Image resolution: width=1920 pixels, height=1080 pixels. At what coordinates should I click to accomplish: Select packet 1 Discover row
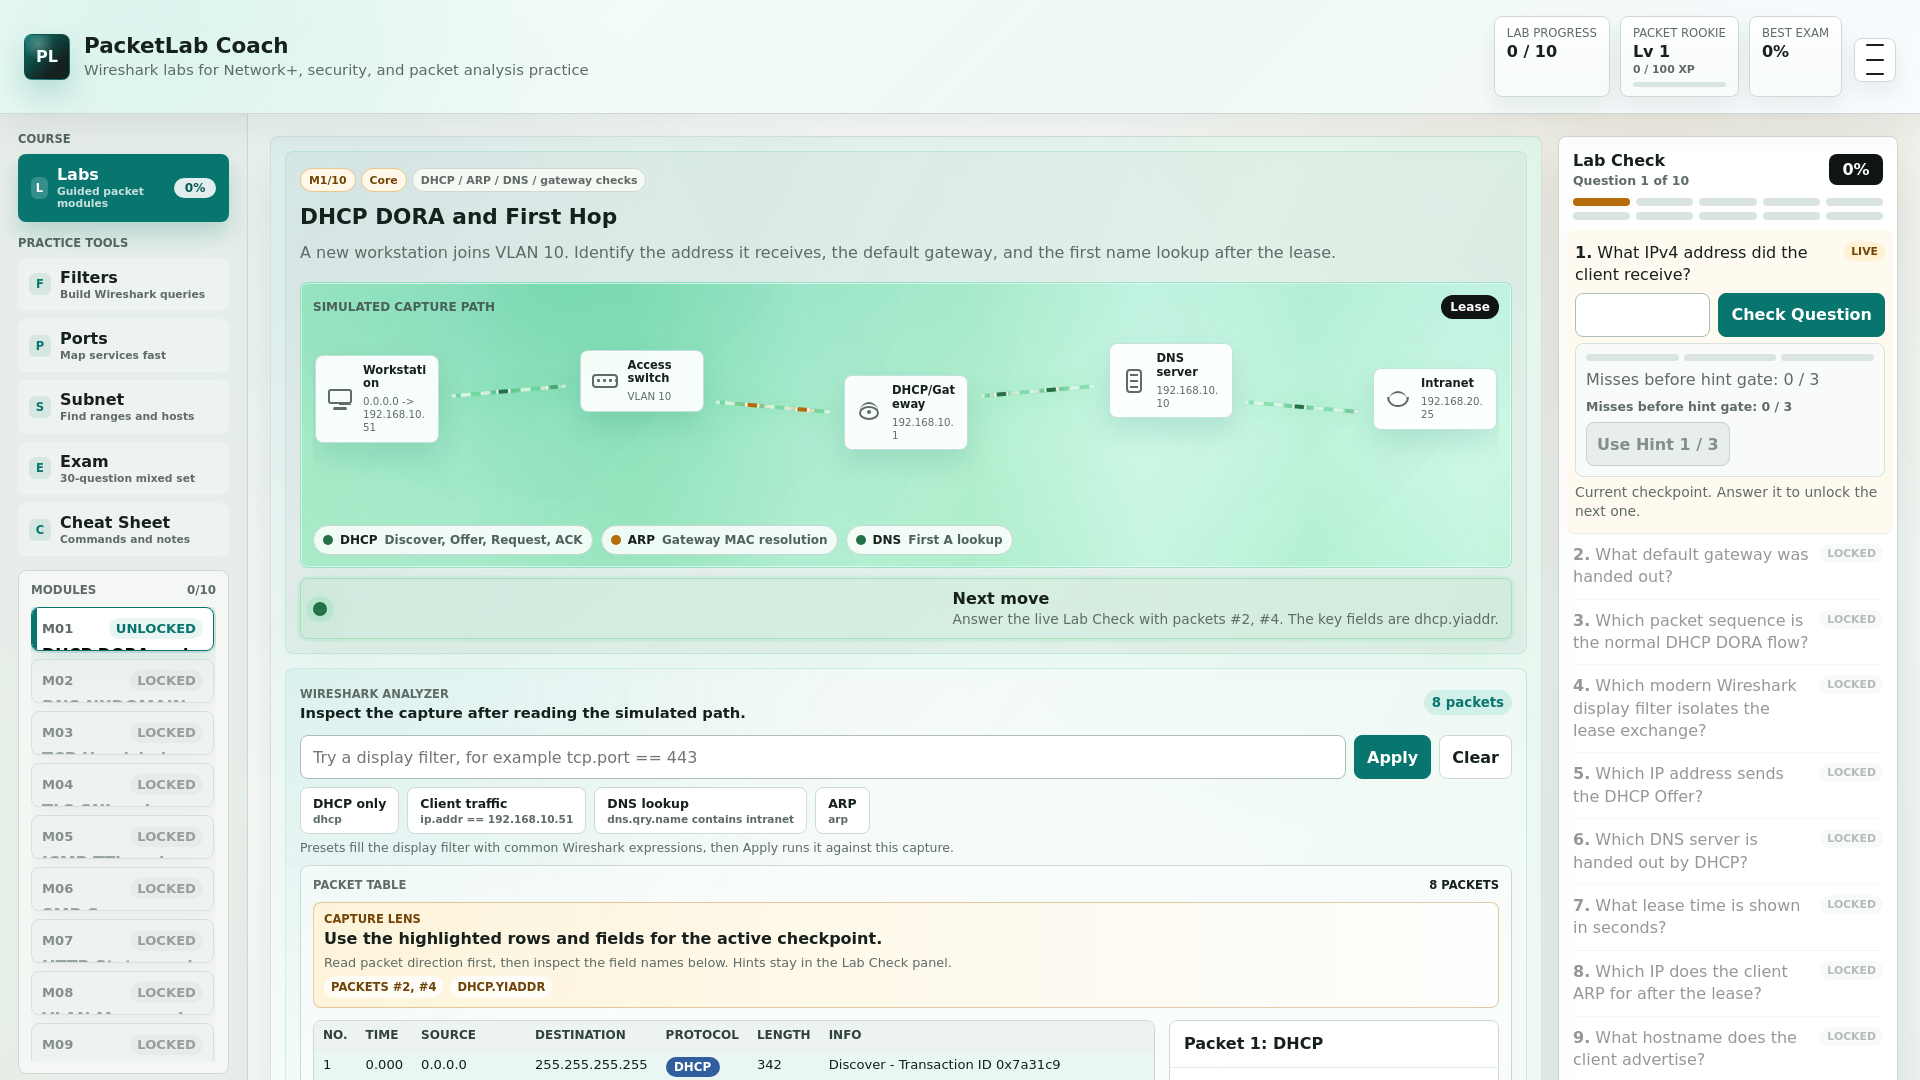pos(734,1065)
